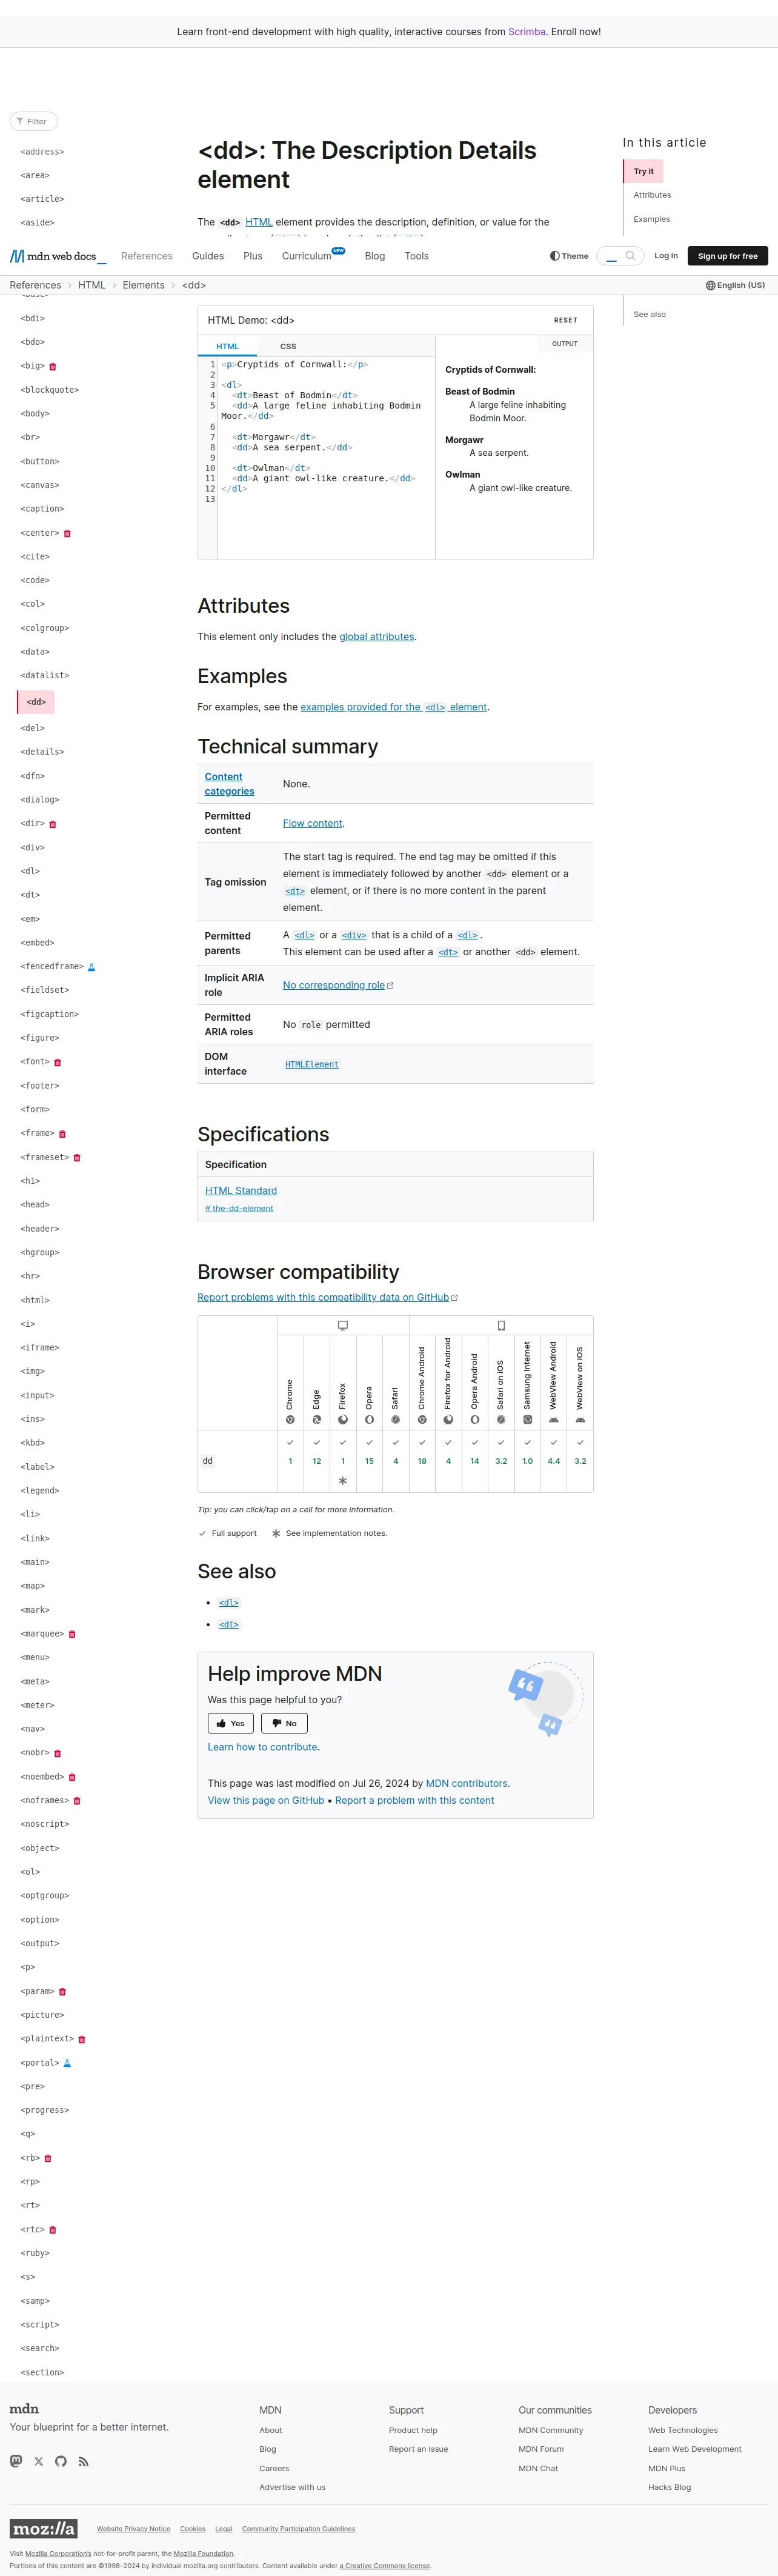The image size is (778, 2576).
Task: Open the Tools menu
Action: 417,256
